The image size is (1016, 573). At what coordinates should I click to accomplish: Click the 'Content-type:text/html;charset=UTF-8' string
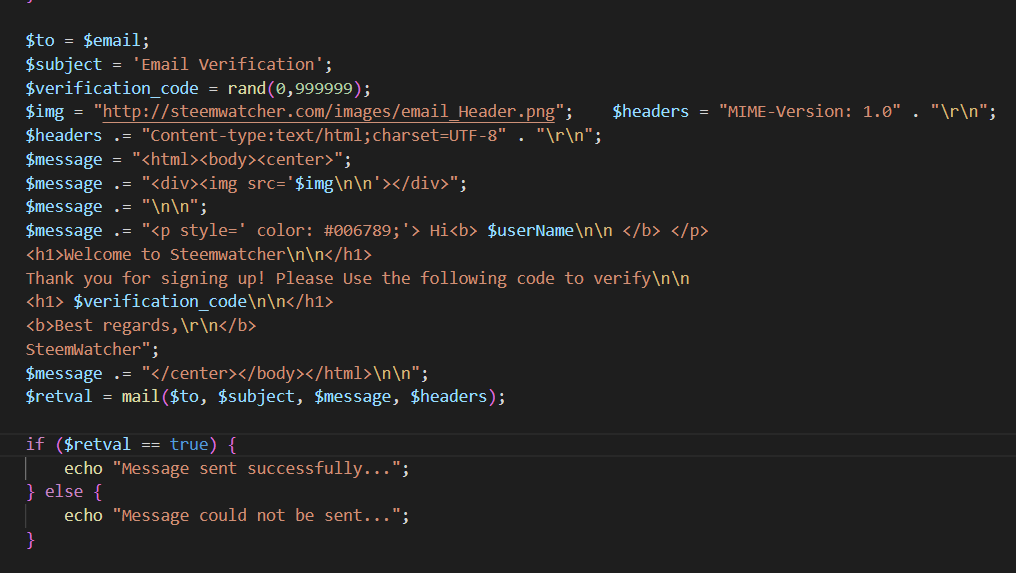coord(324,135)
